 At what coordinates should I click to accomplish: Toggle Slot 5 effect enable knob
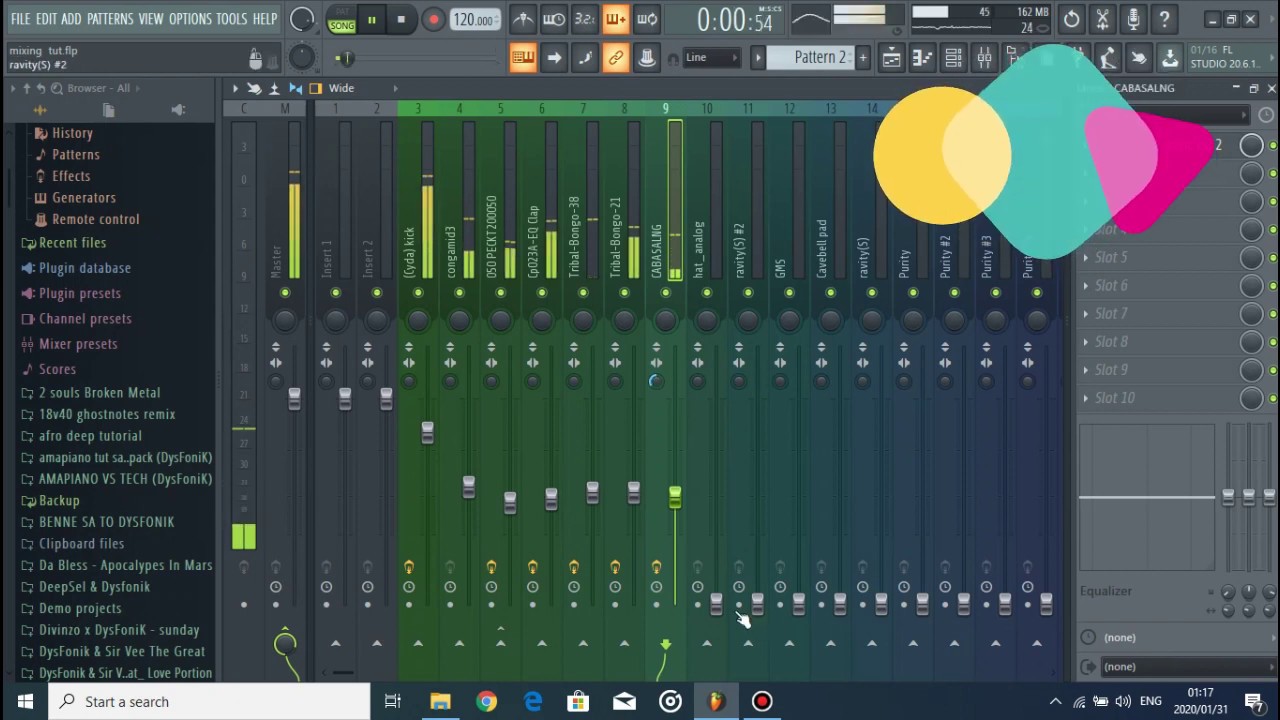point(1251,258)
